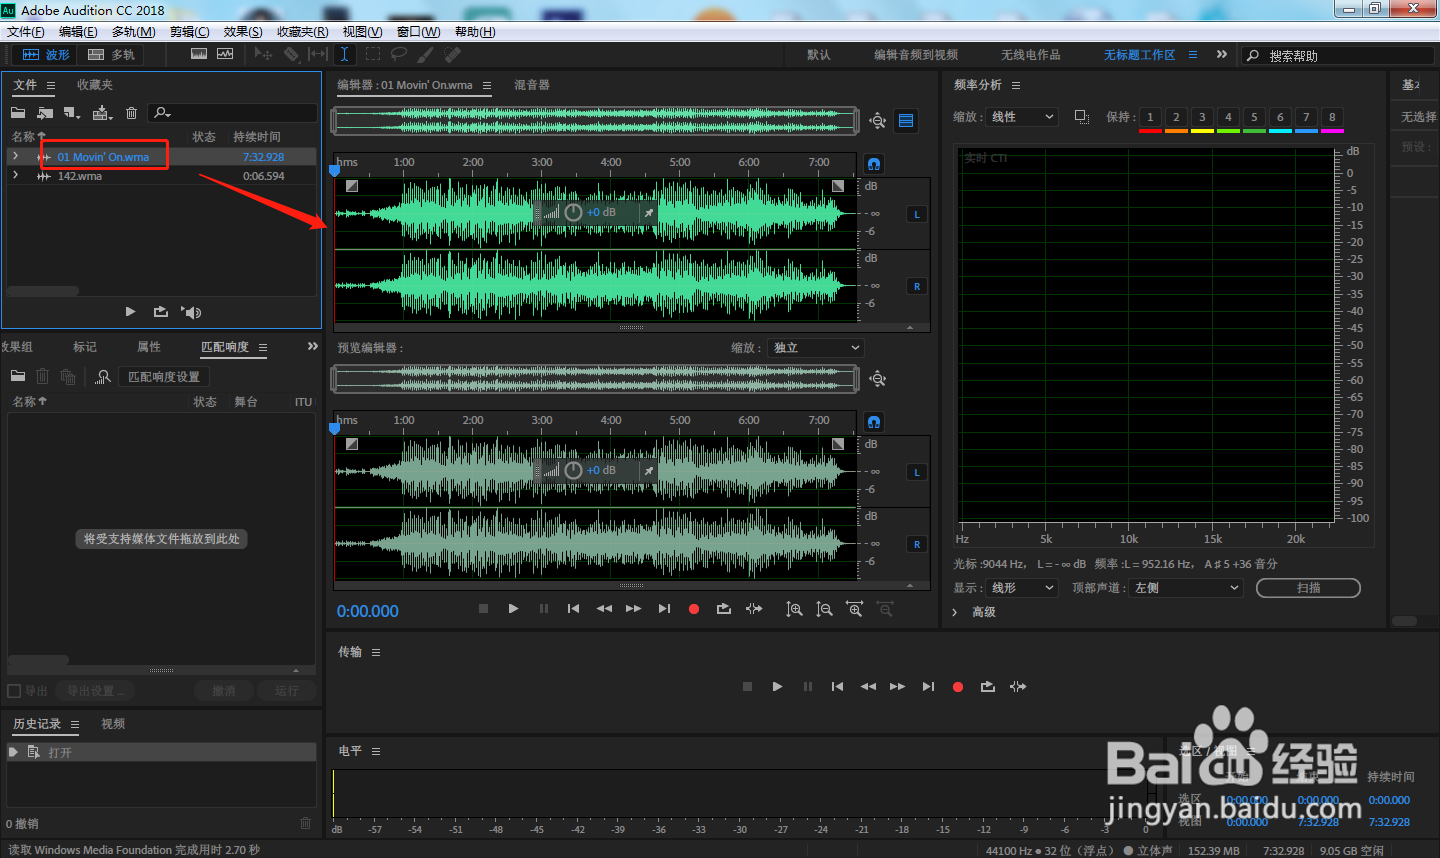Screen dimensions: 1440x858
Task: Open the 效果 (Effects) menu
Action: pos(243,32)
